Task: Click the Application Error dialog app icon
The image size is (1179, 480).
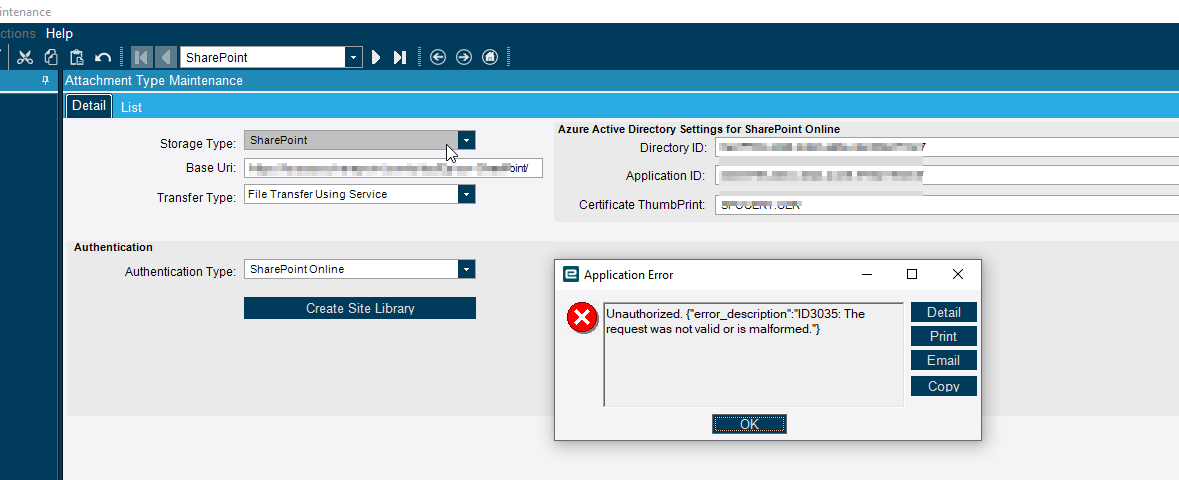Action: (x=571, y=275)
